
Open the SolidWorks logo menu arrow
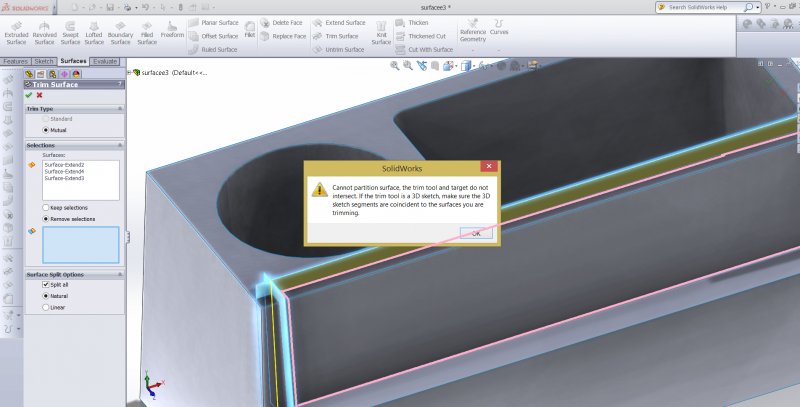coord(55,8)
